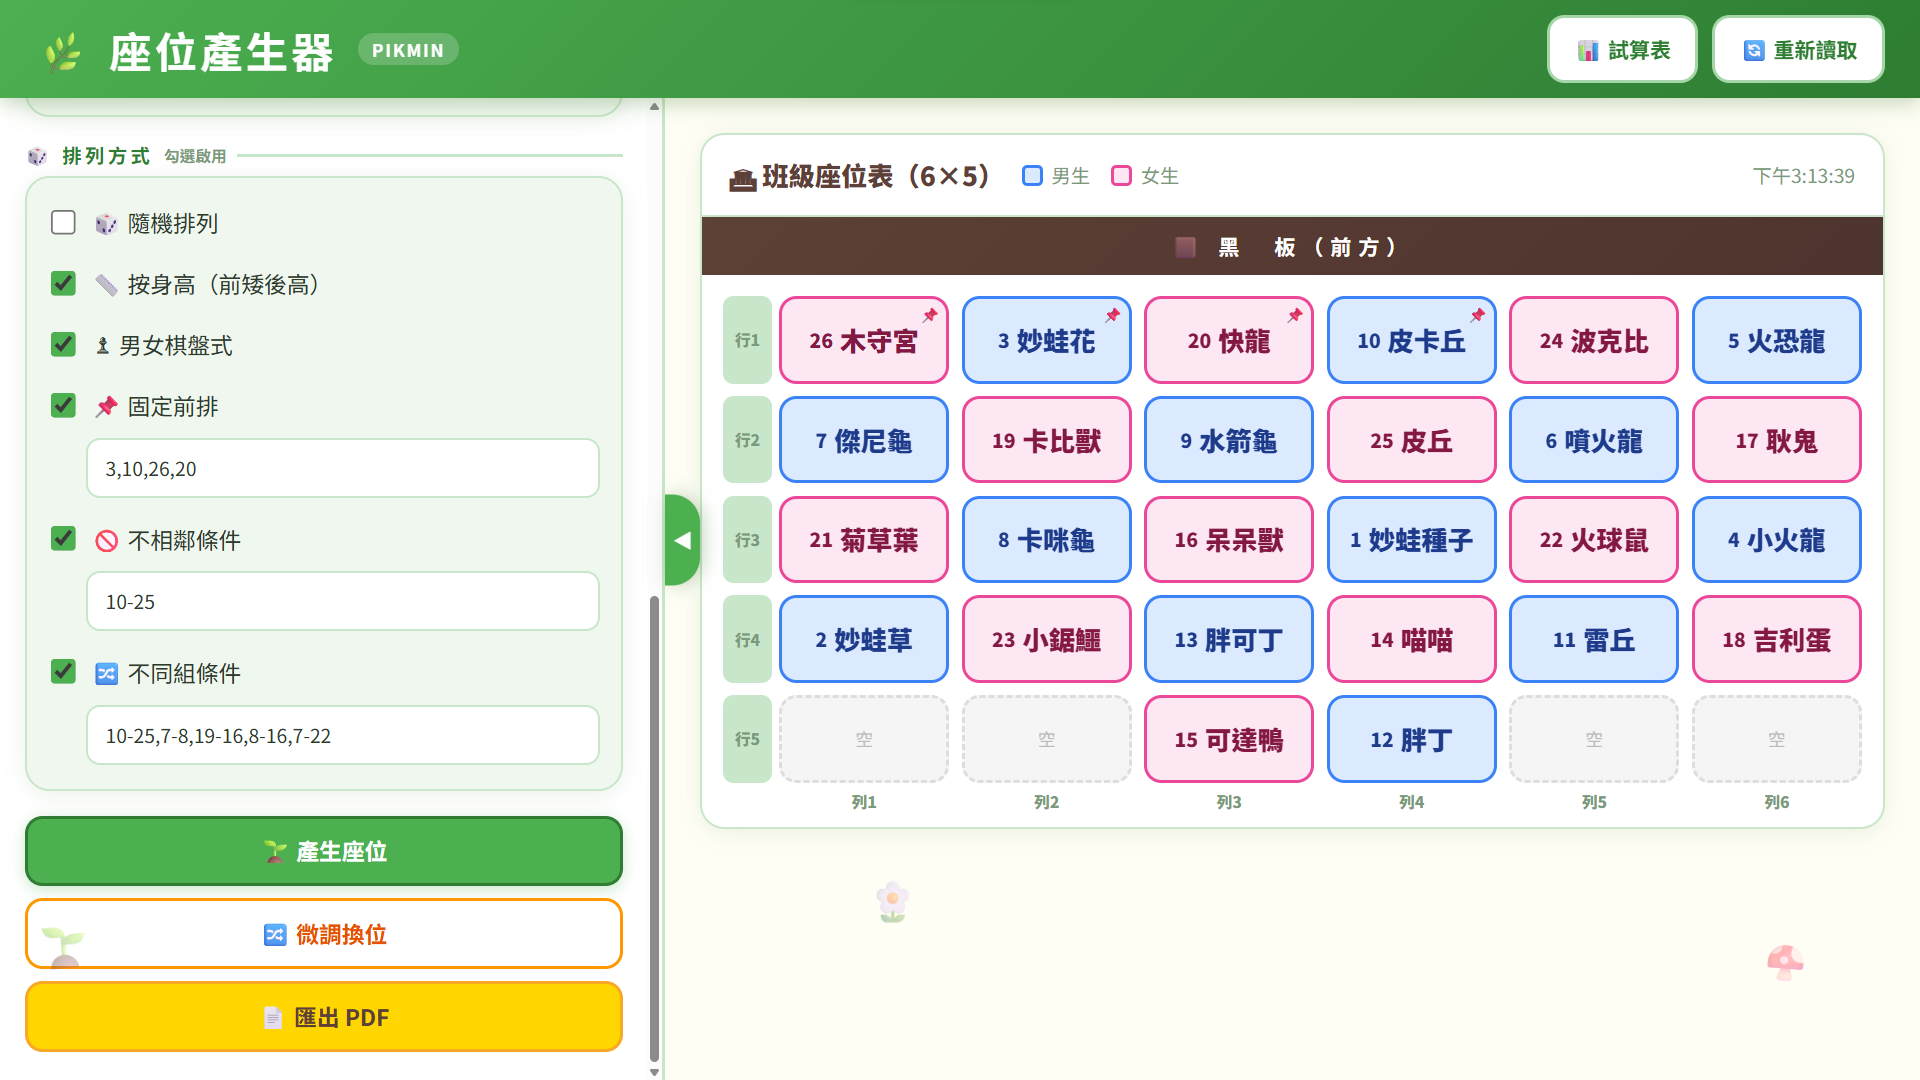Viewport: 1920px width, 1080px height.
Task: Click the flower decoration below the seating chart
Action: [x=892, y=902]
